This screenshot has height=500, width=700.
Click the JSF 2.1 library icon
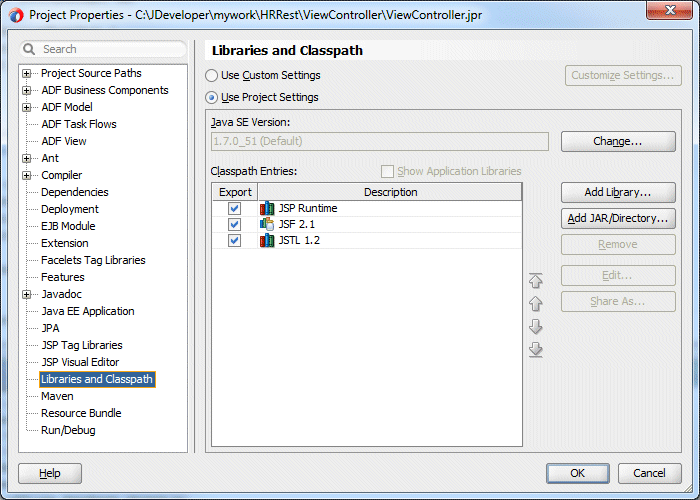(x=267, y=224)
